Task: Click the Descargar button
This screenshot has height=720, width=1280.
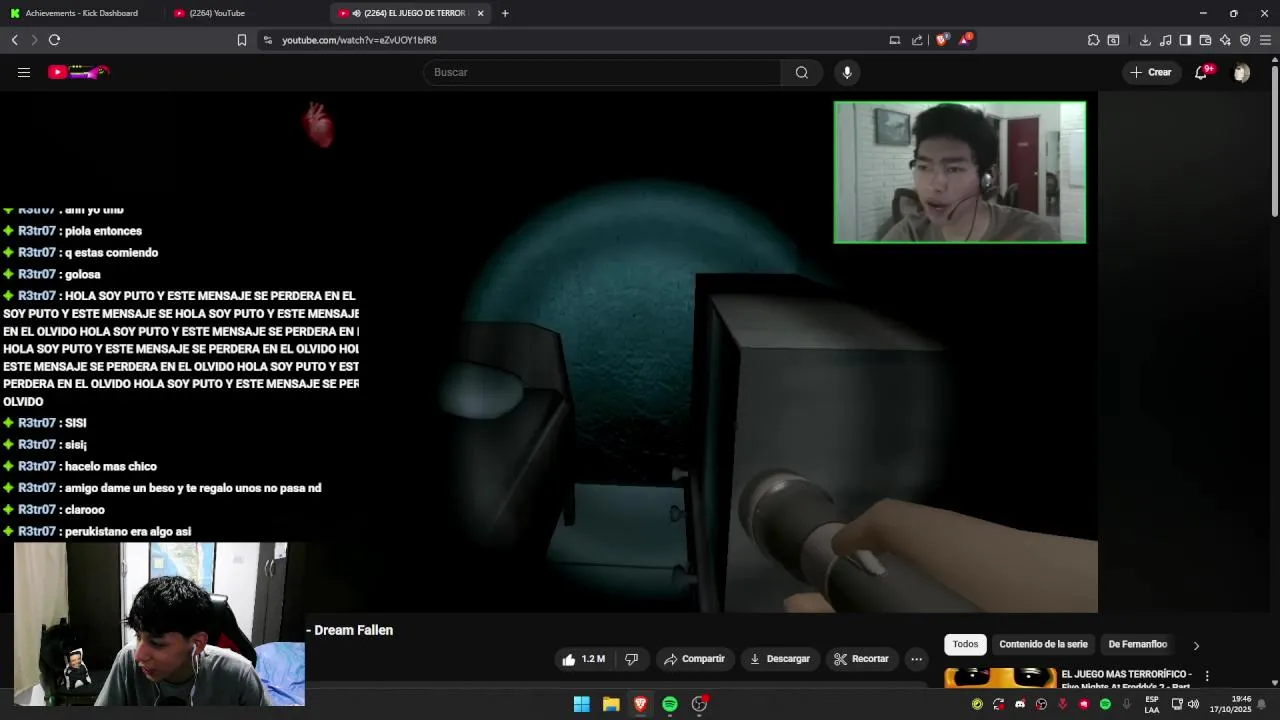Action: click(x=779, y=659)
